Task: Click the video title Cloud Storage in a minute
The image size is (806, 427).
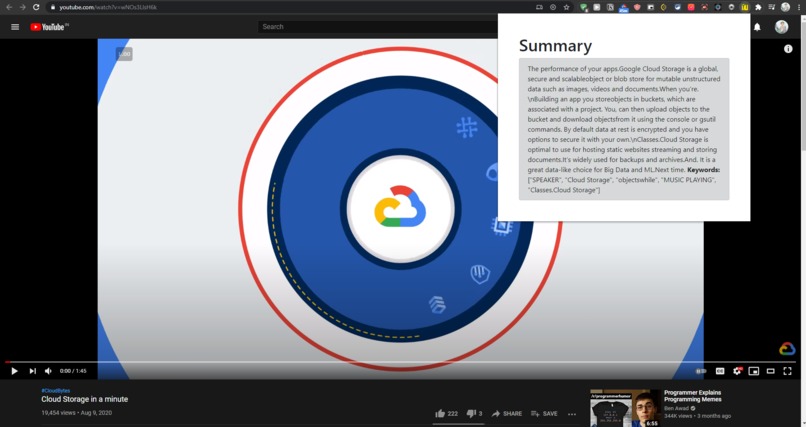Action: (85, 399)
